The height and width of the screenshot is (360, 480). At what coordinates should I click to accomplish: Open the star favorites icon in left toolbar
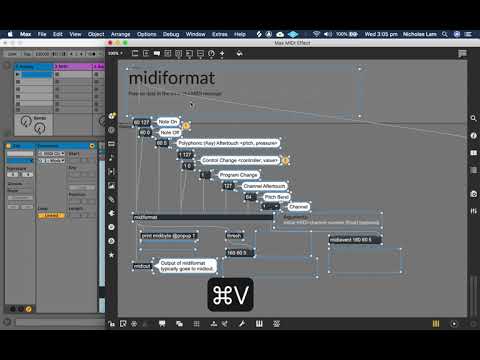tap(112, 255)
